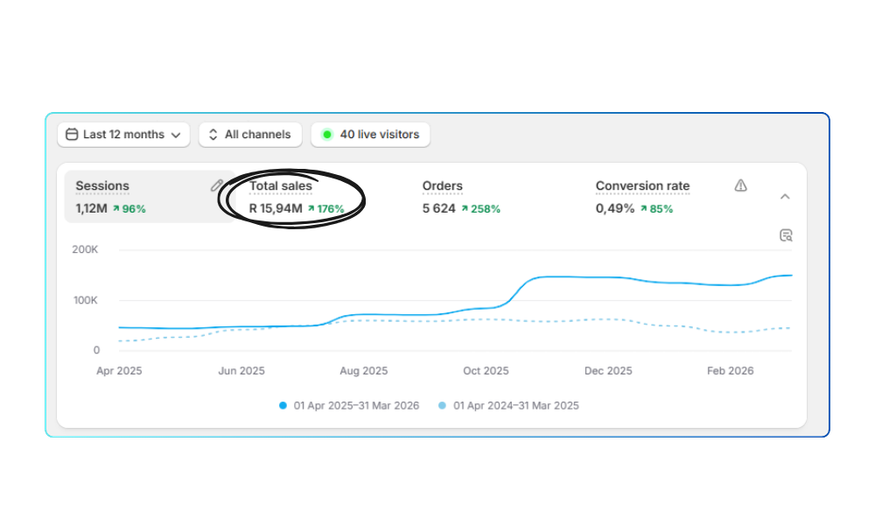This screenshot has height=525, width=875.
Task: Click the warning triangle icon near Conversion rate
Action: click(741, 186)
